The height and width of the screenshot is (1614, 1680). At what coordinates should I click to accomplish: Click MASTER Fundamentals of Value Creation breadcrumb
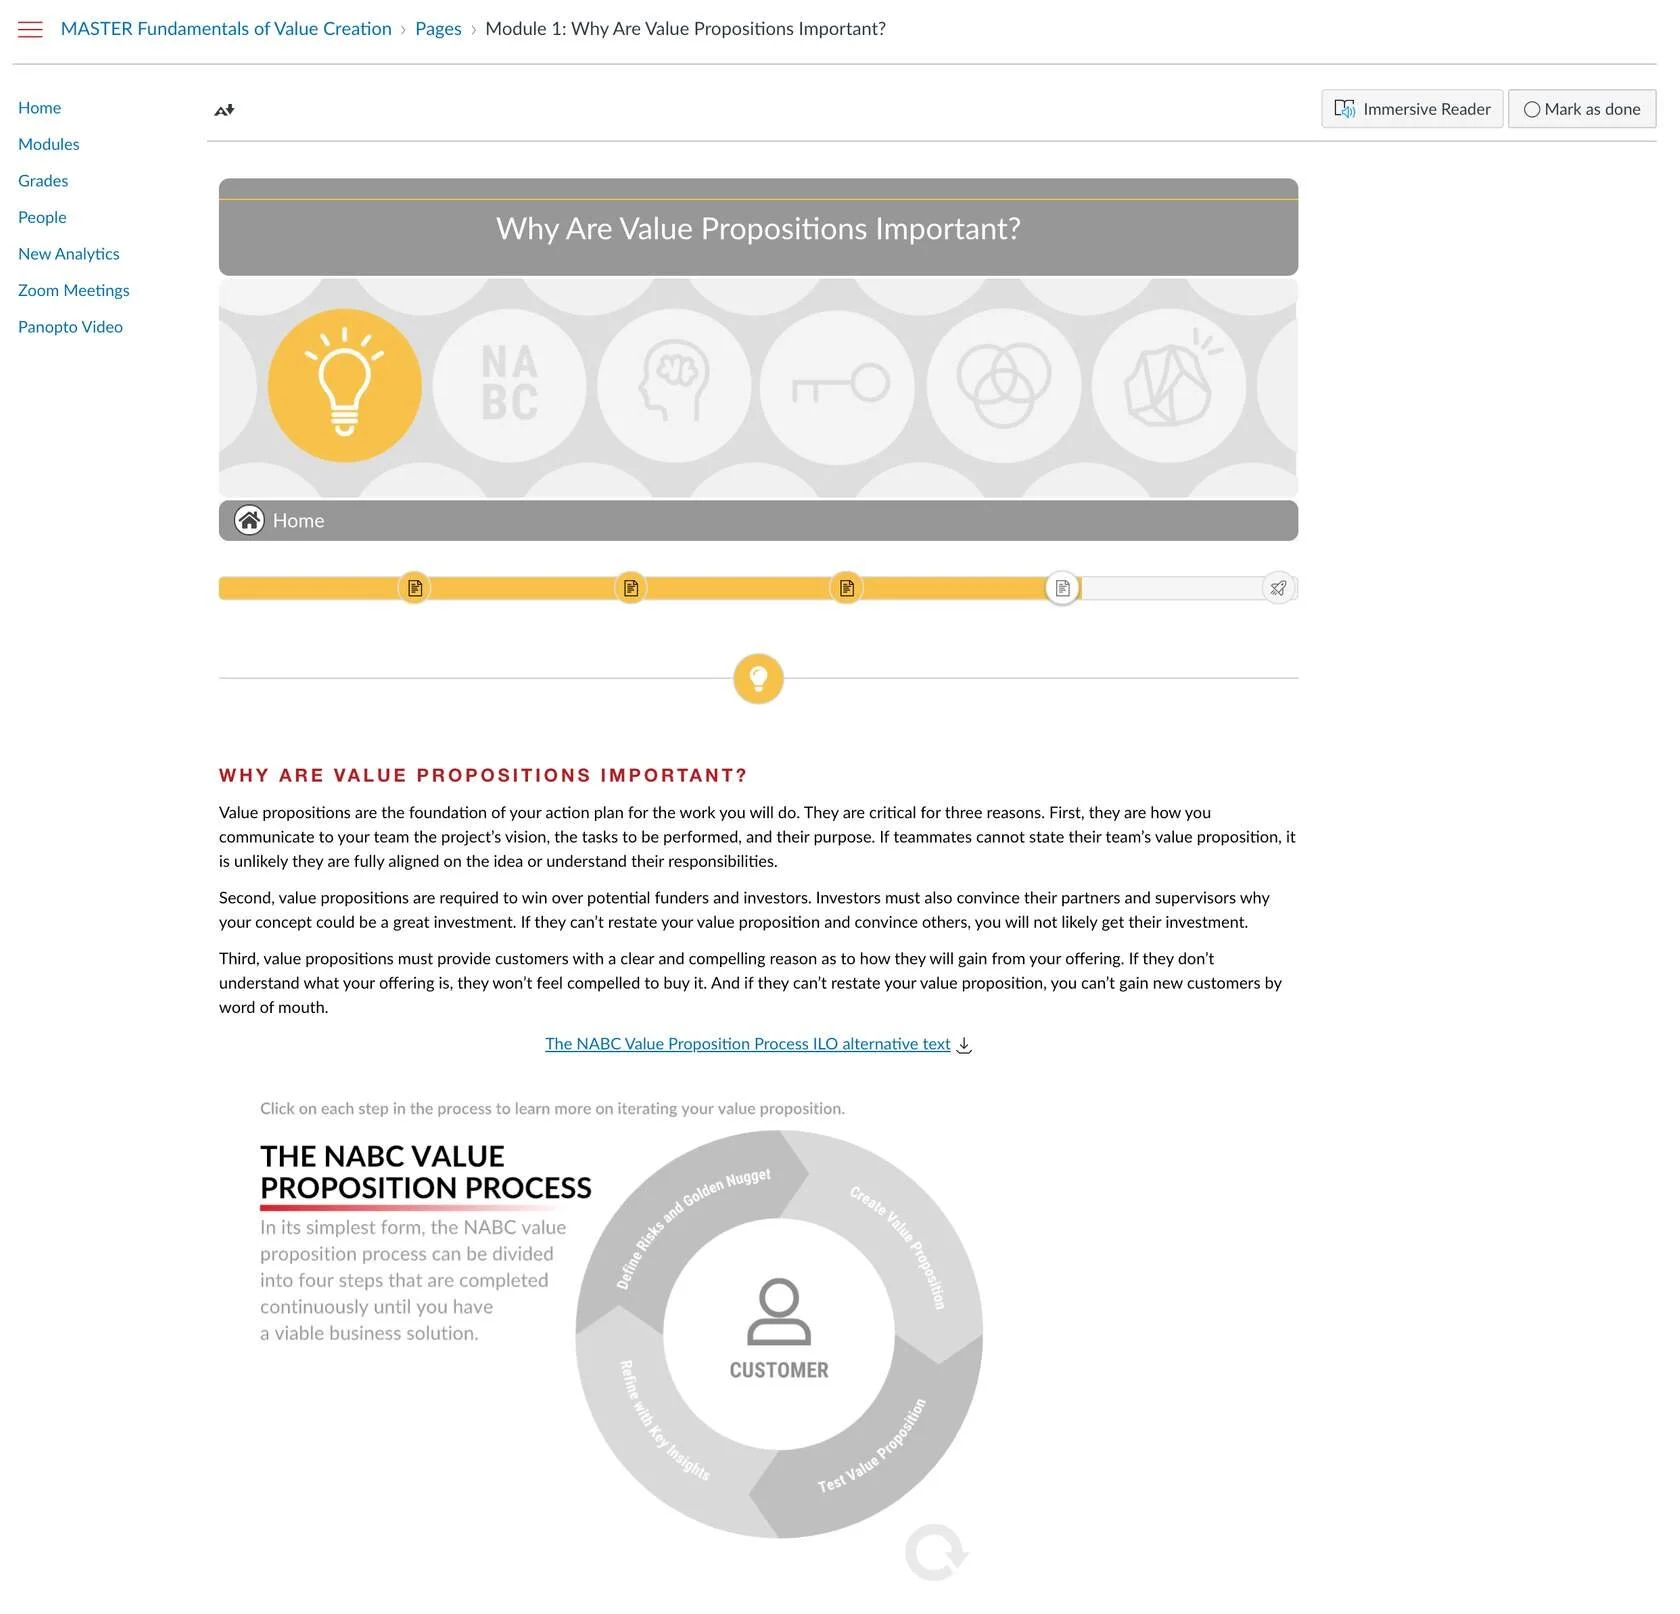point(226,29)
